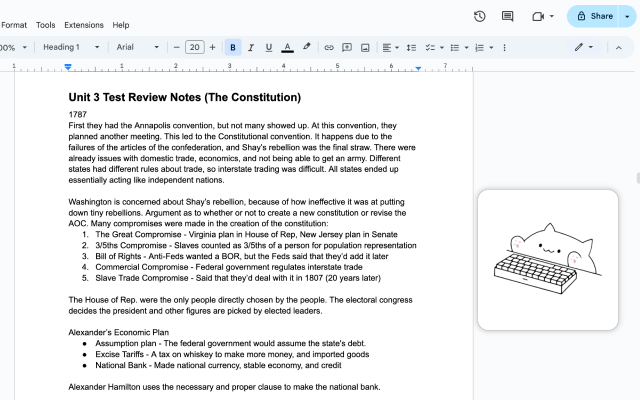Toggle bold formatting off
The width and height of the screenshot is (640, 400).
pyautogui.click(x=233, y=48)
